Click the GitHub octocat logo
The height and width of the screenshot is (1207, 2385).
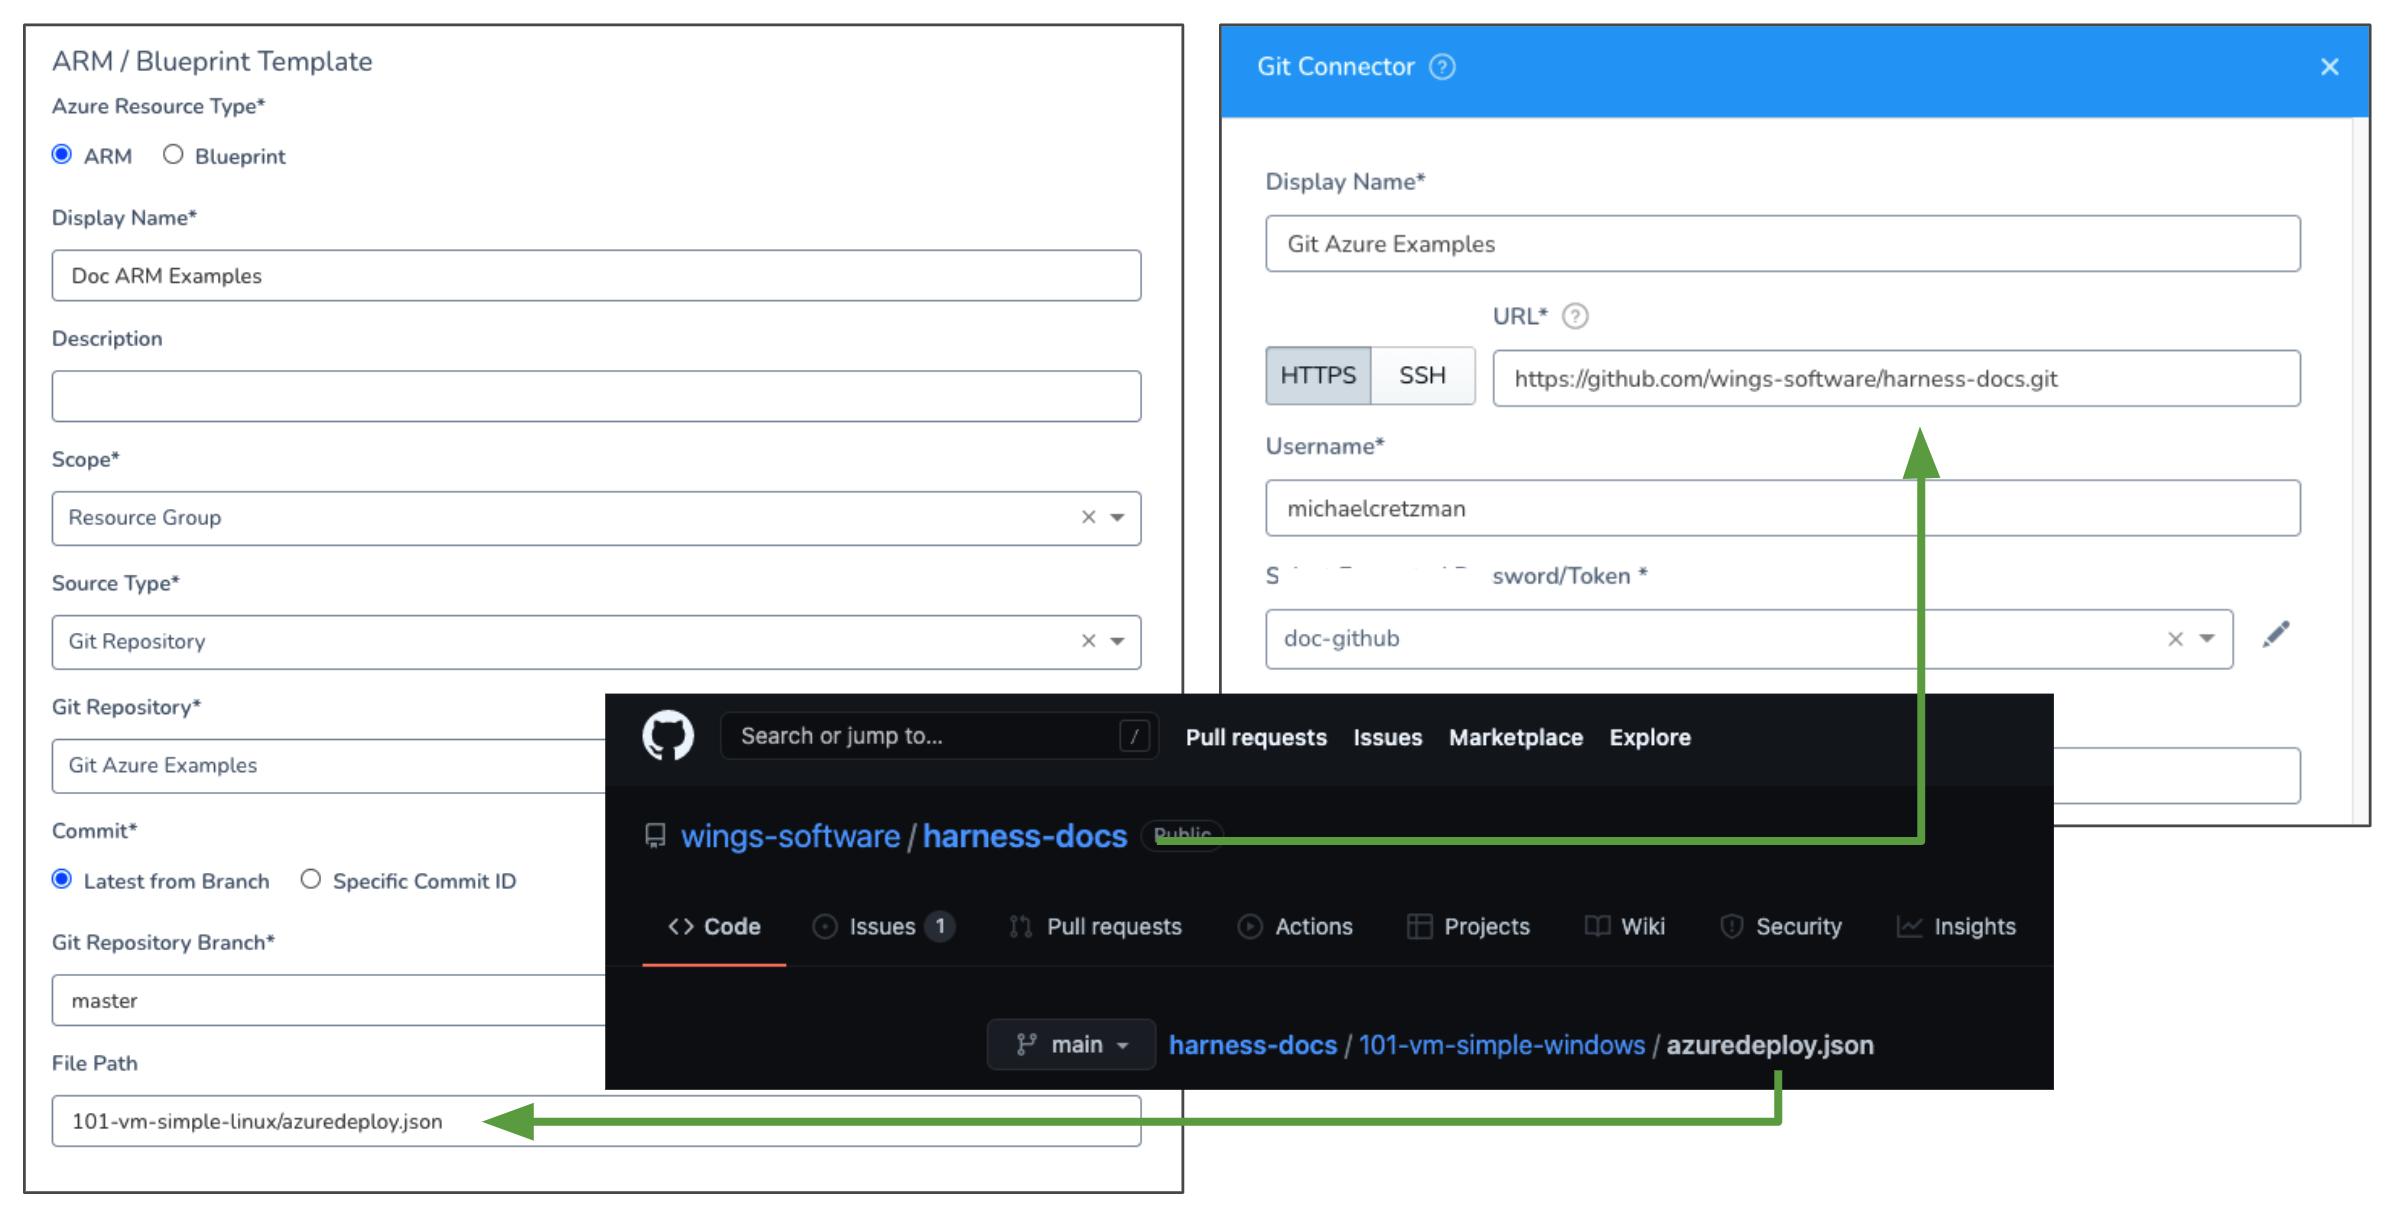(668, 736)
